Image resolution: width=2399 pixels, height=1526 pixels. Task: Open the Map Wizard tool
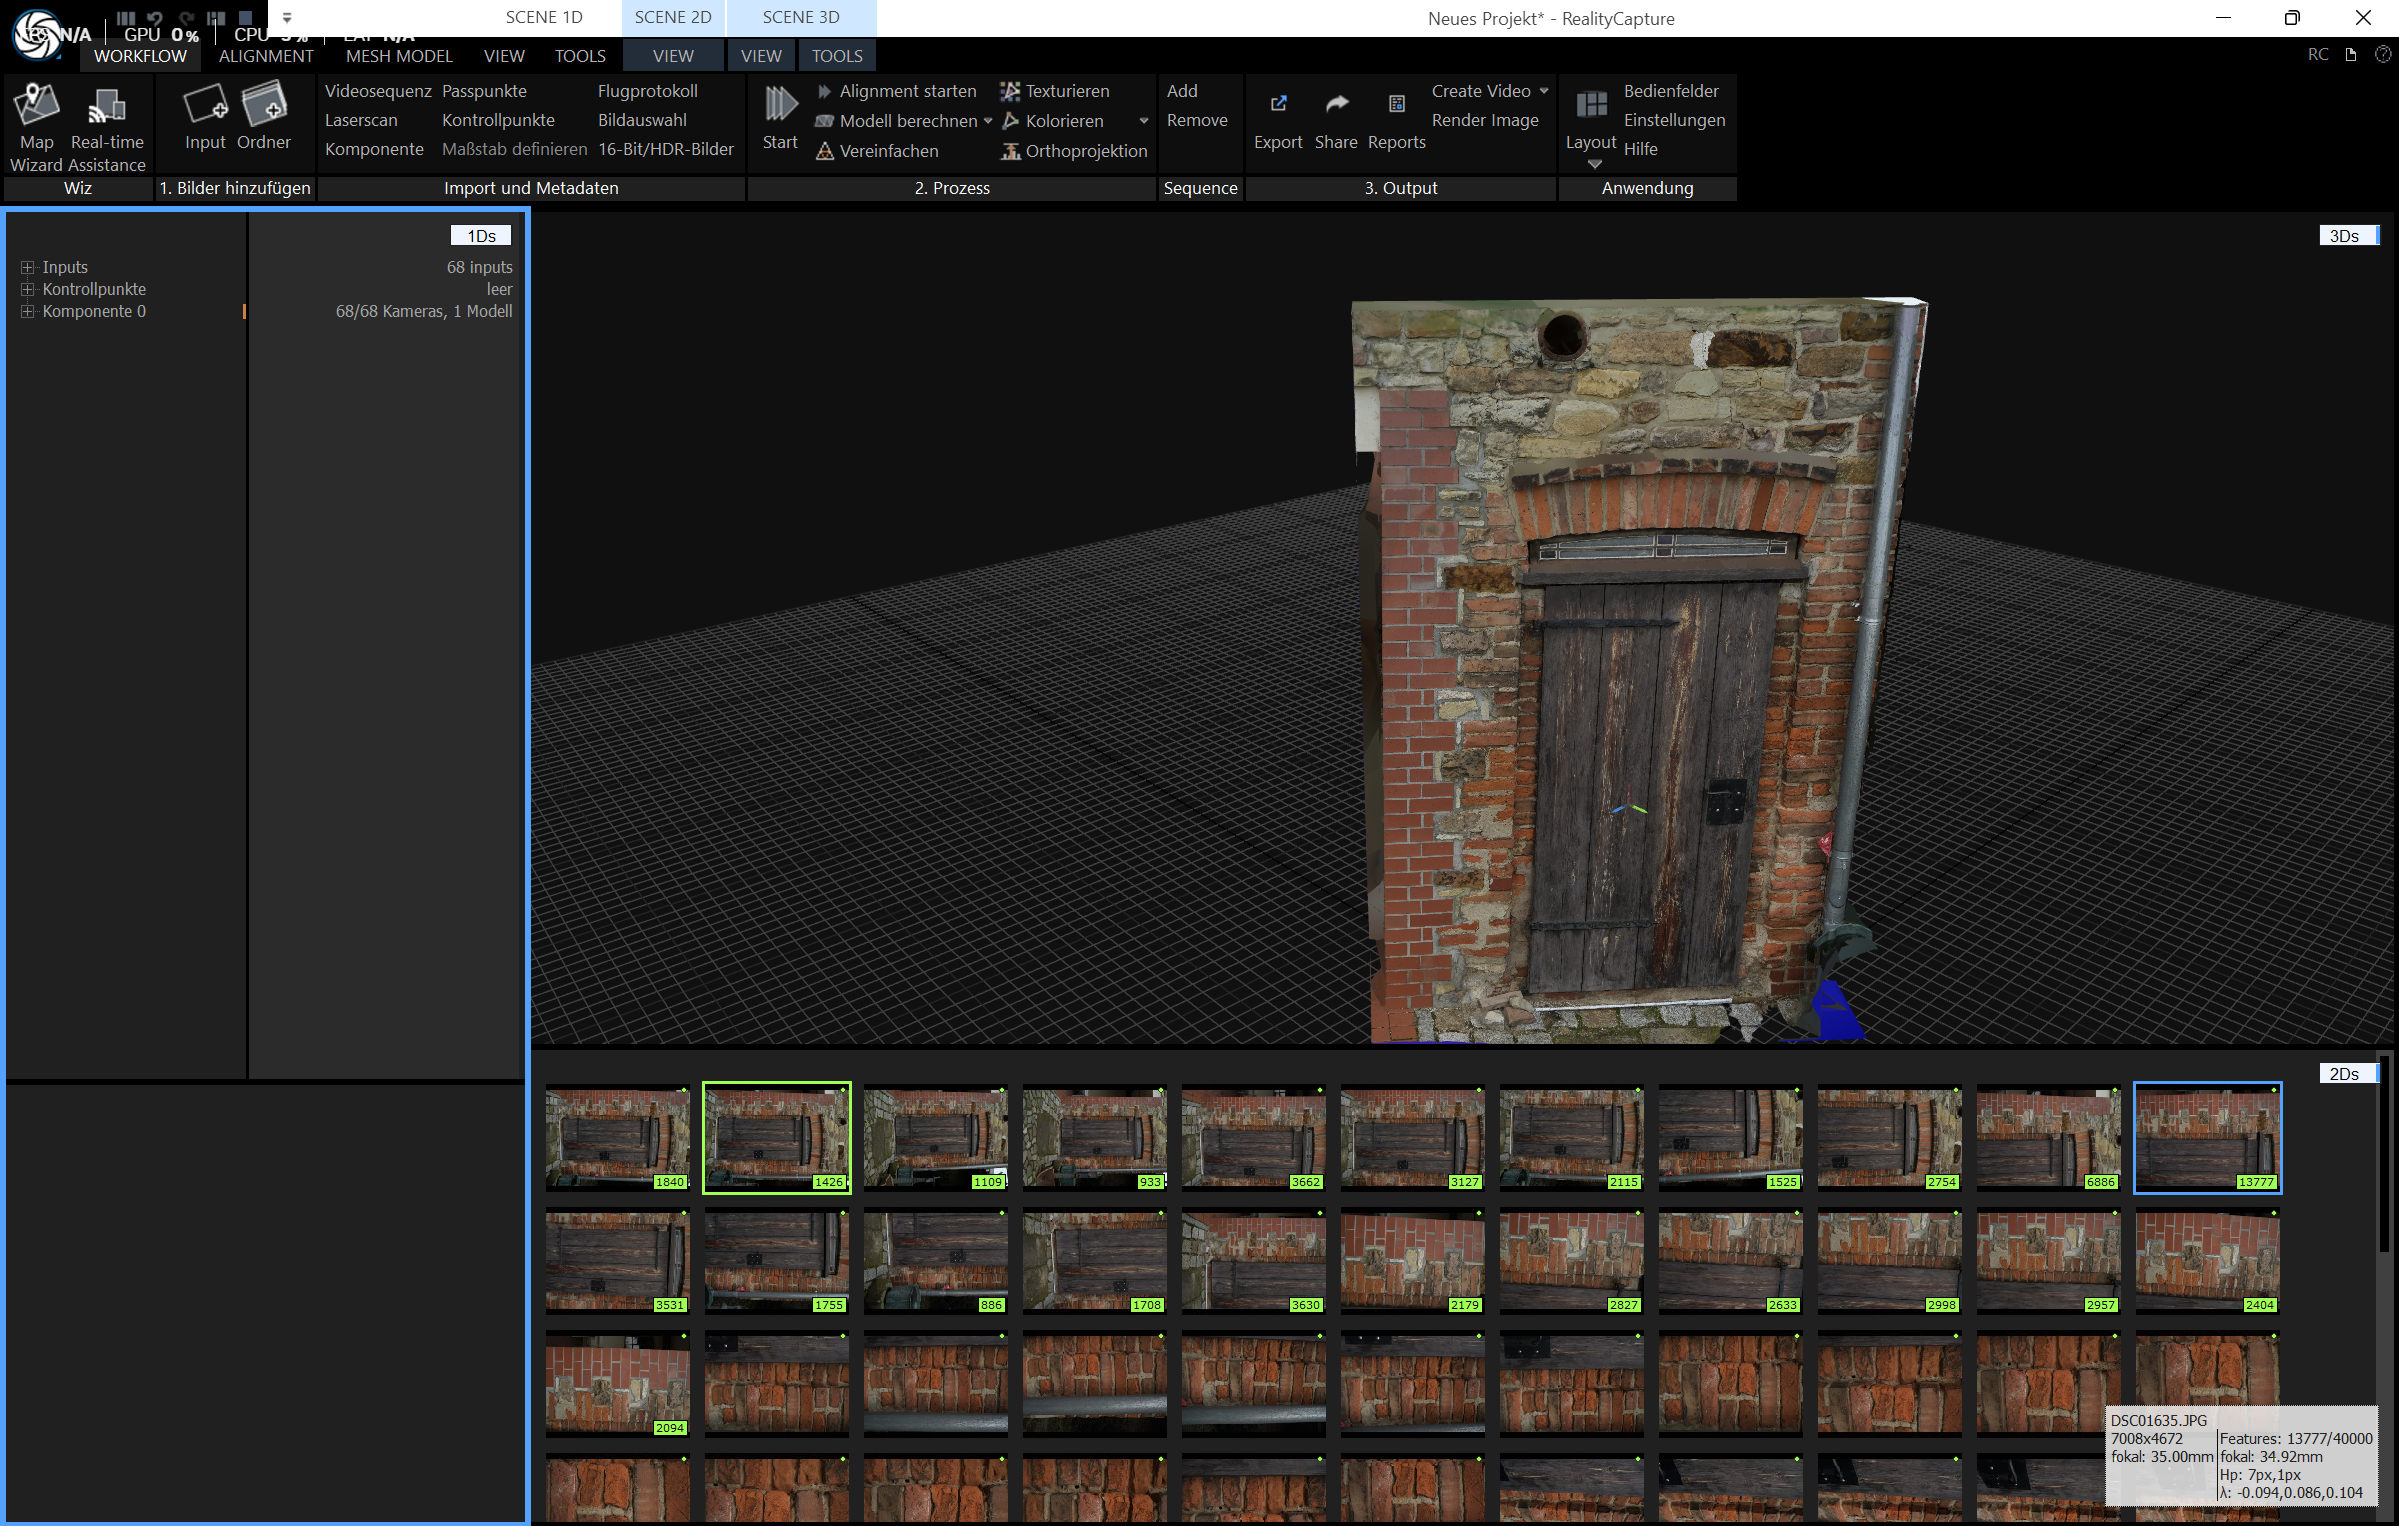tap(37, 127)
